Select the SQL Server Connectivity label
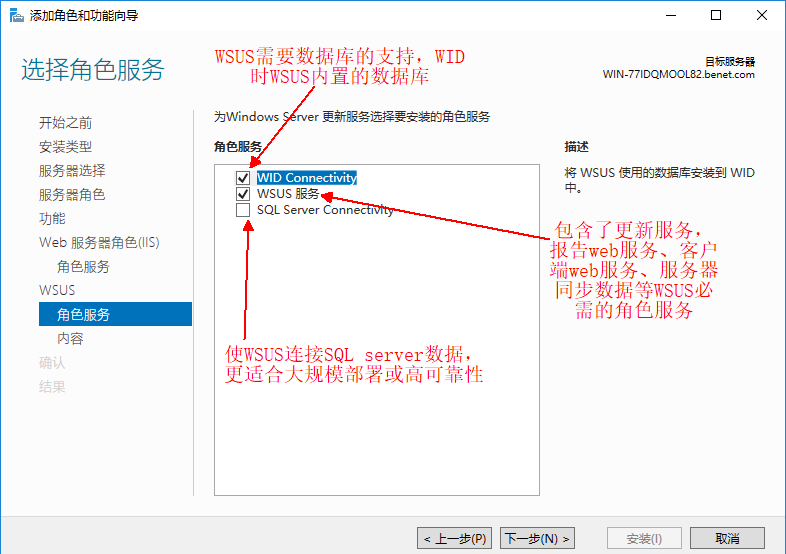Image resolution: width=786 pixels, height=554 pixels. (x=325, y=210)
